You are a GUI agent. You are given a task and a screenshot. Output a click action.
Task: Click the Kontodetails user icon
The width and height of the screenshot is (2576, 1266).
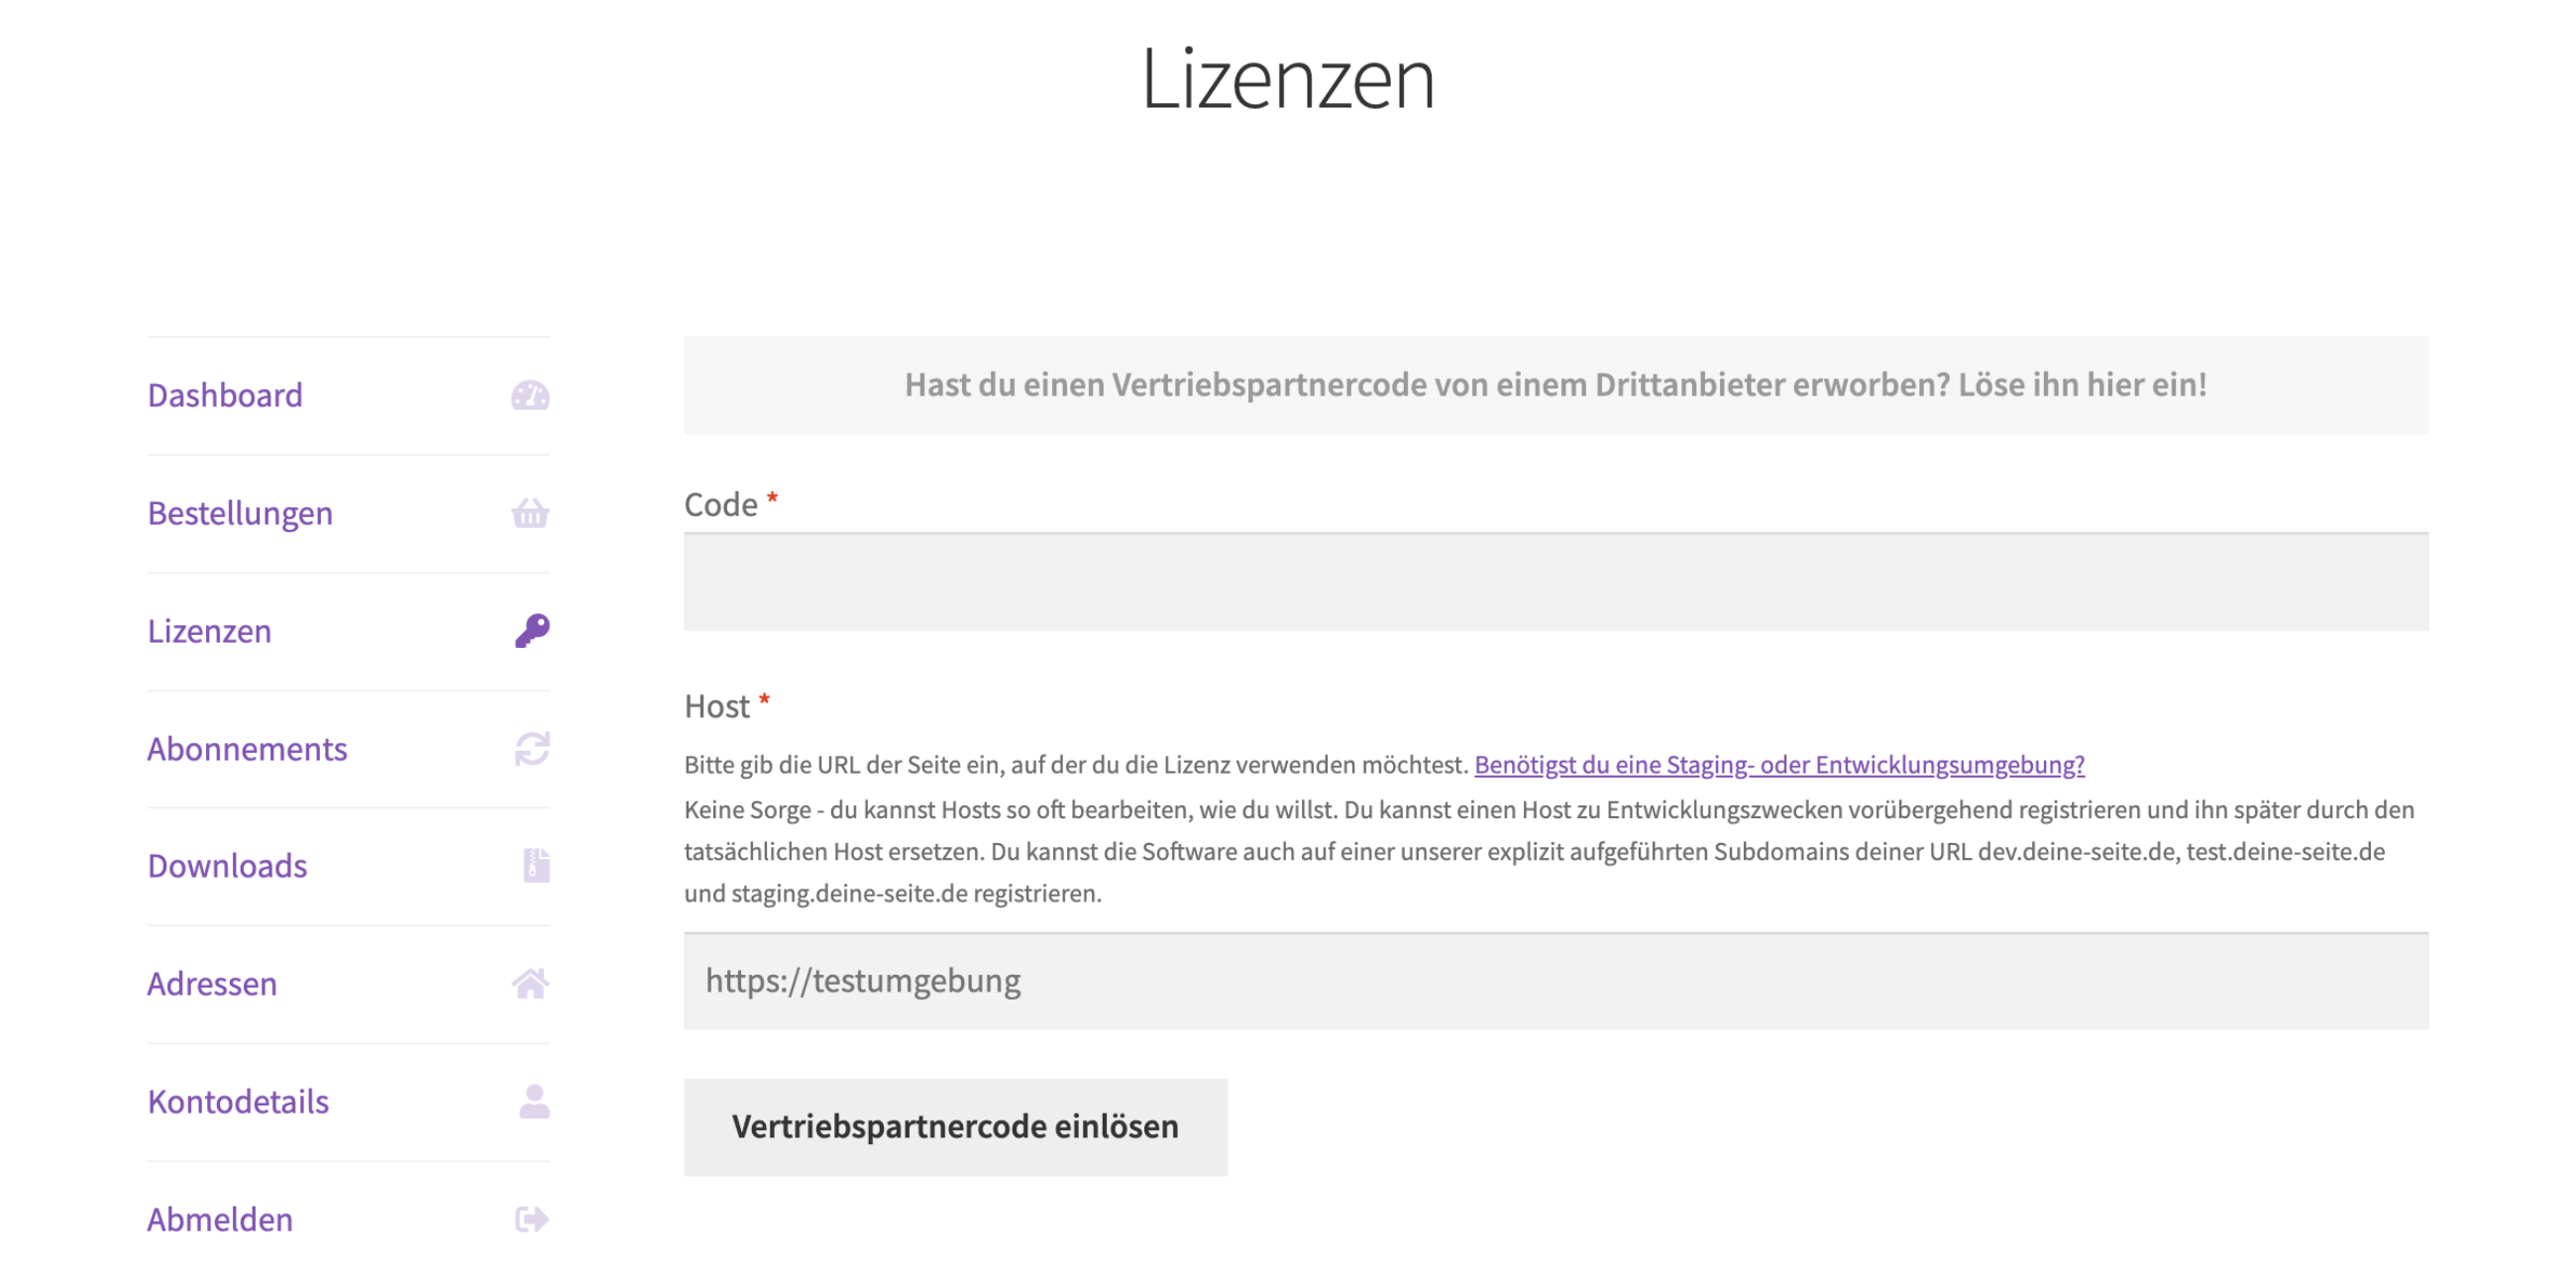coord(534,1101)
